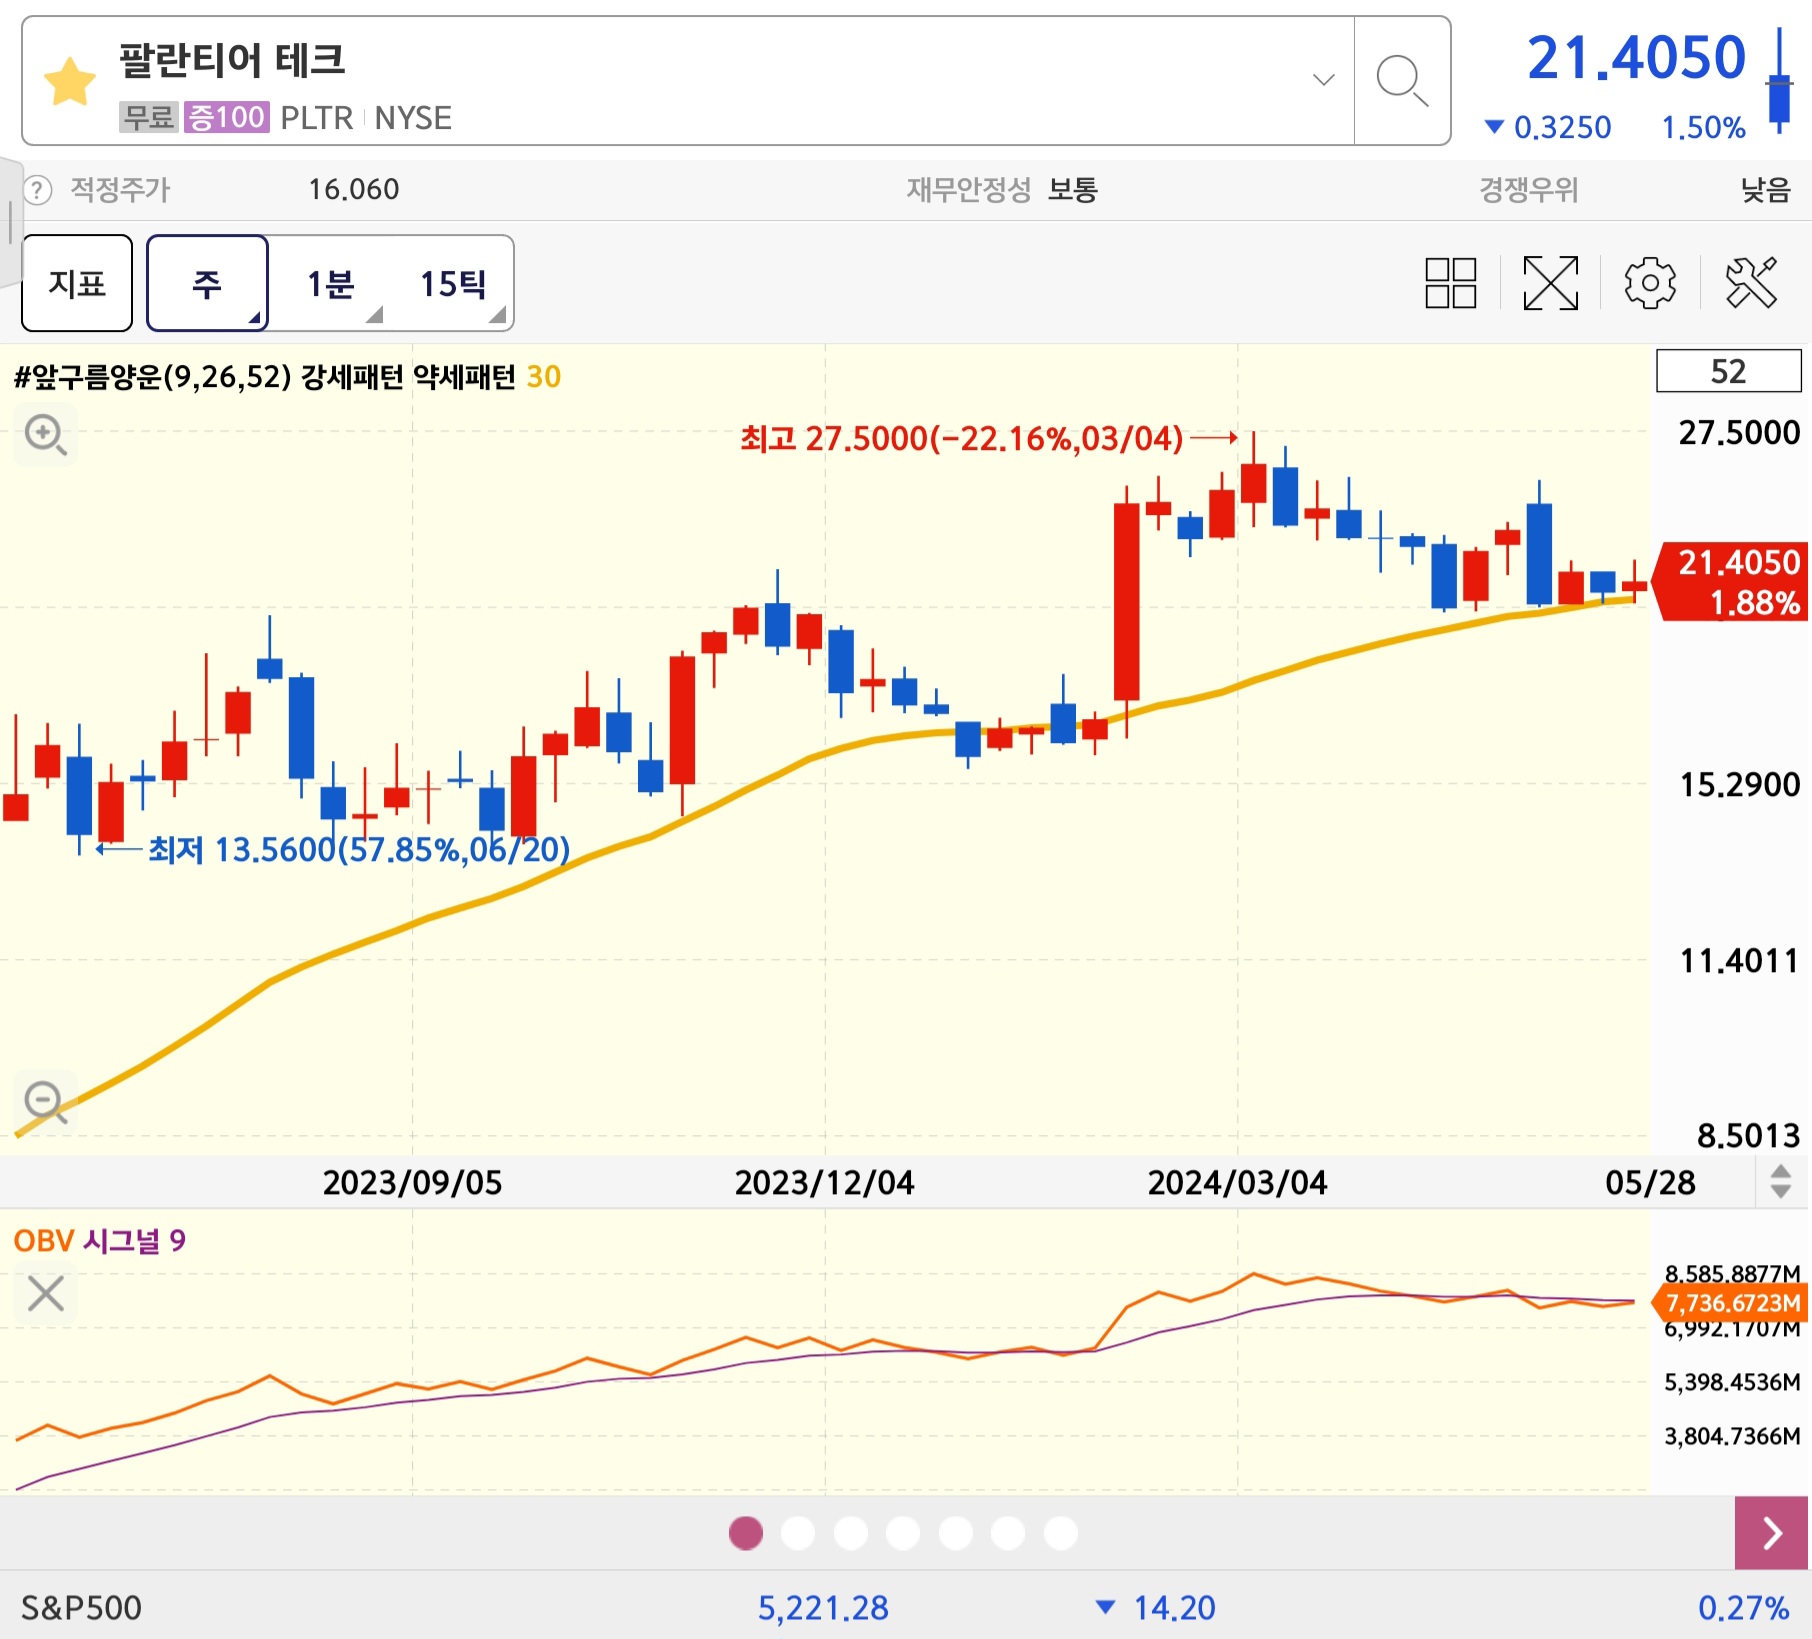
Task: Select the 15틱 tick interval tab
Action: 453,283
